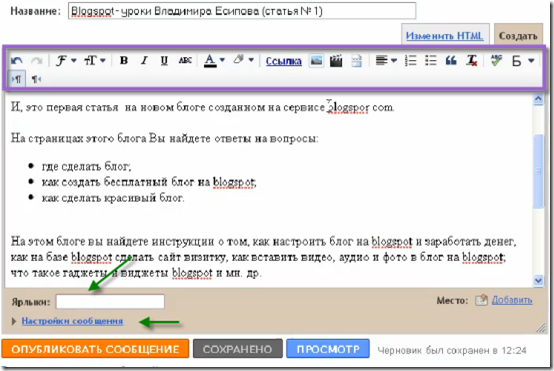The height and width of the screenshot is (371, 554).
Task: Toggle bold formatting
Action: (124, 61)
